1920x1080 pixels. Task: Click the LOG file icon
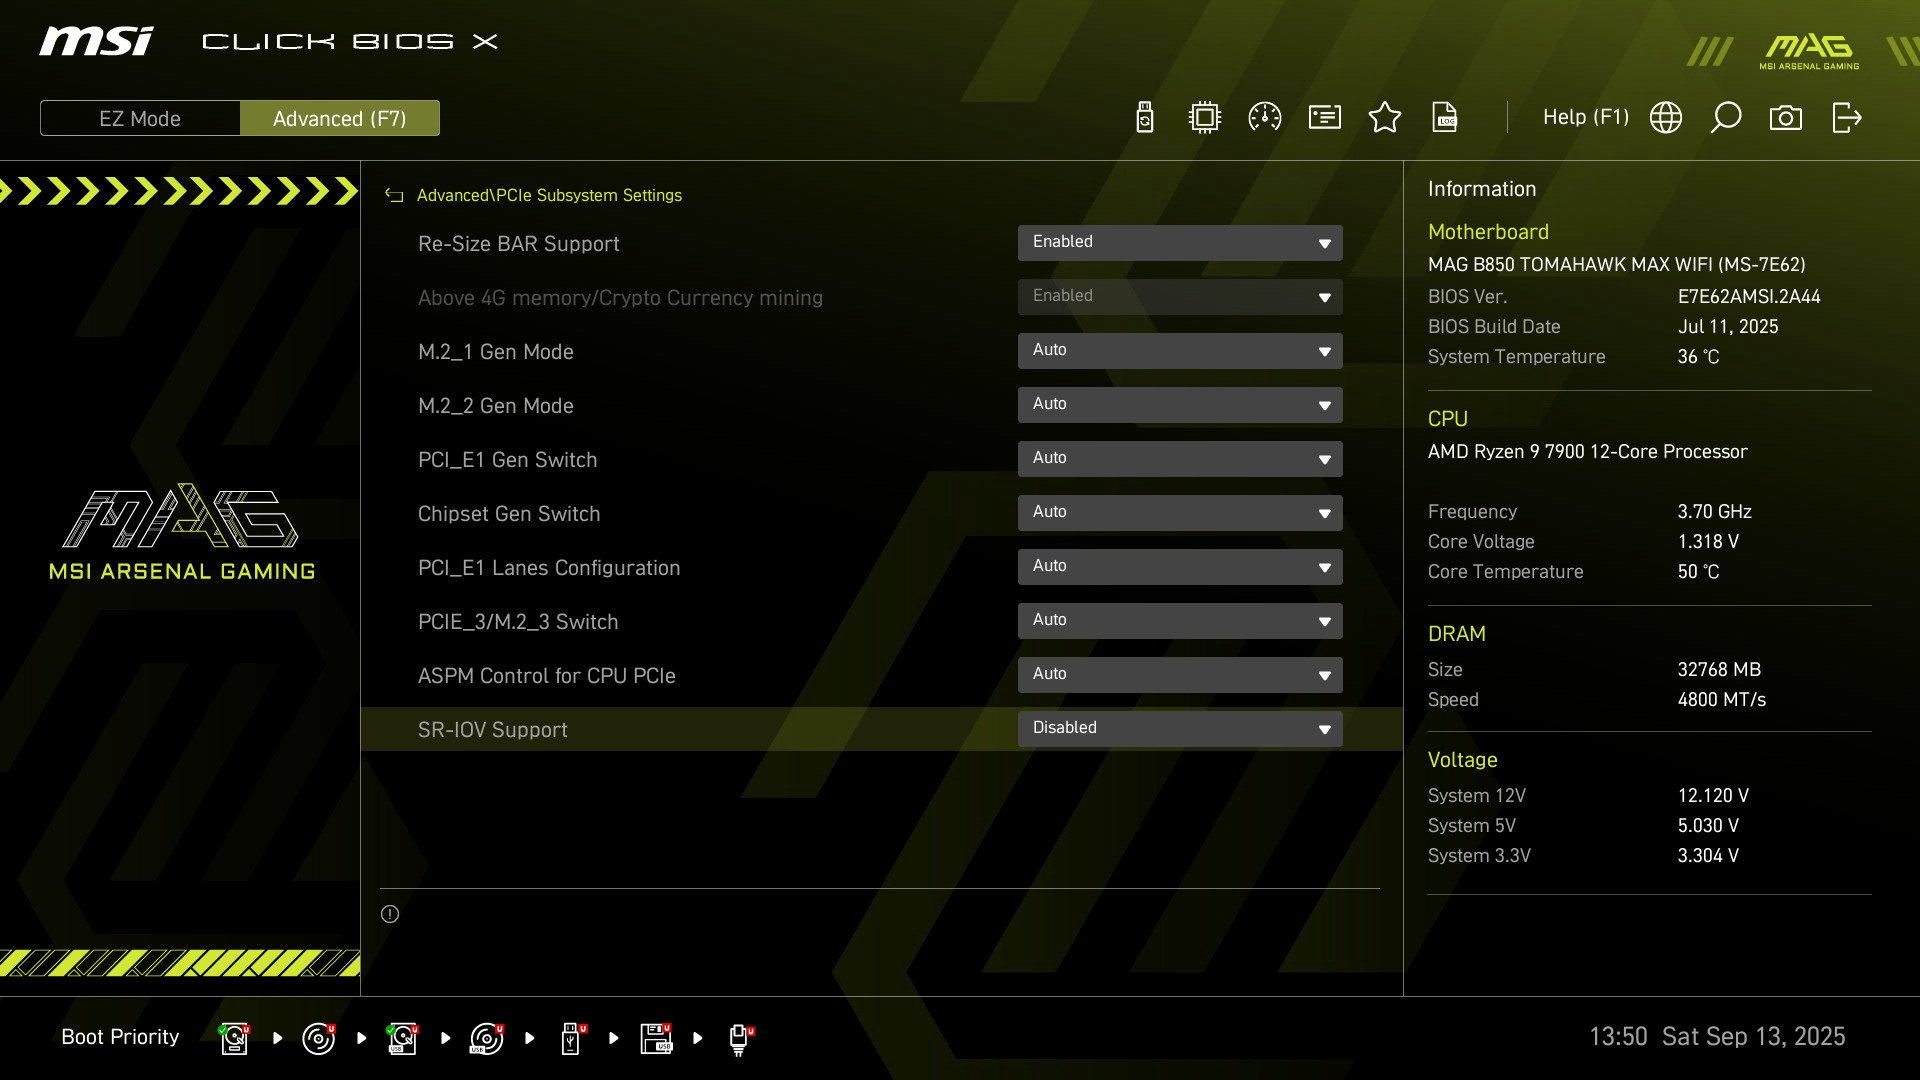point(1445,118)
